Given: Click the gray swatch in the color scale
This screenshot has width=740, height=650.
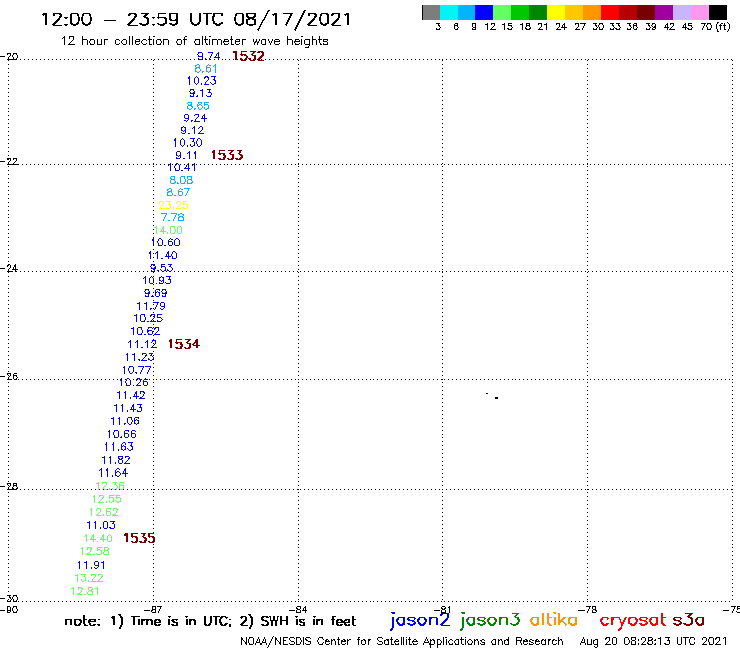Looking at the screenshot, I should click(431, 12).
